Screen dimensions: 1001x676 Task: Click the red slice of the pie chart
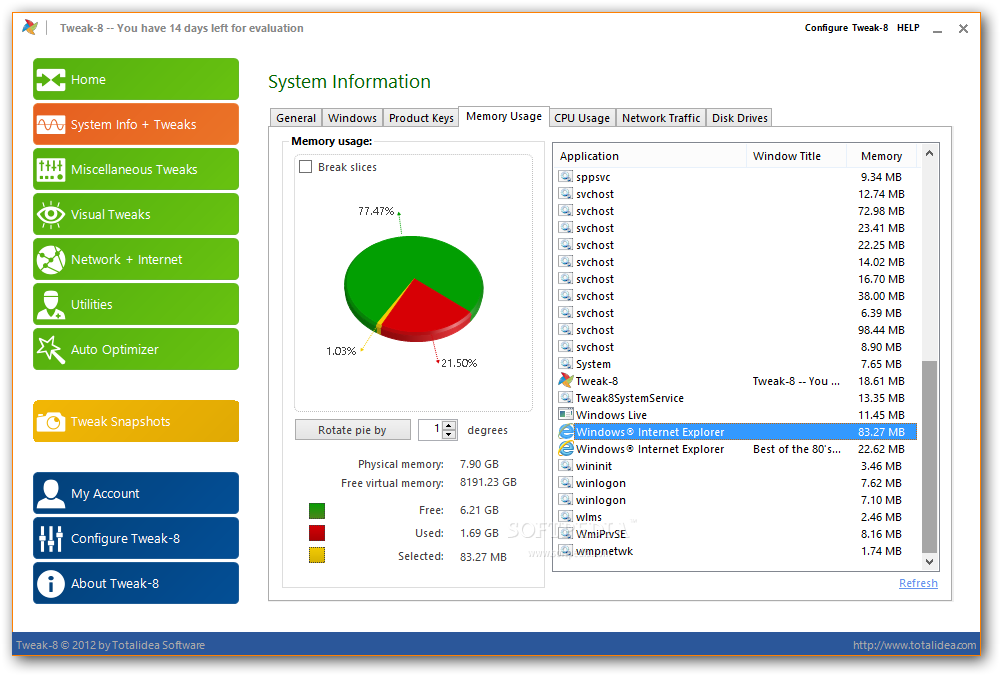click(425, 313)
